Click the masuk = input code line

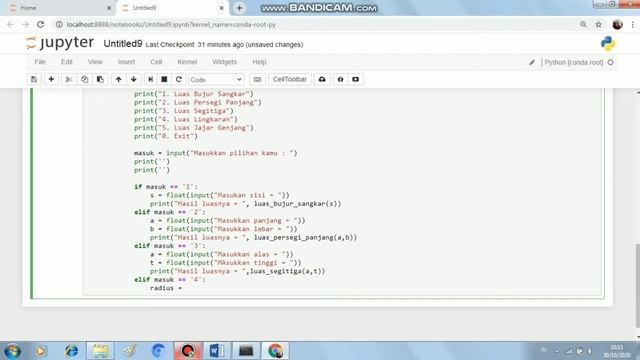(216, 153)
